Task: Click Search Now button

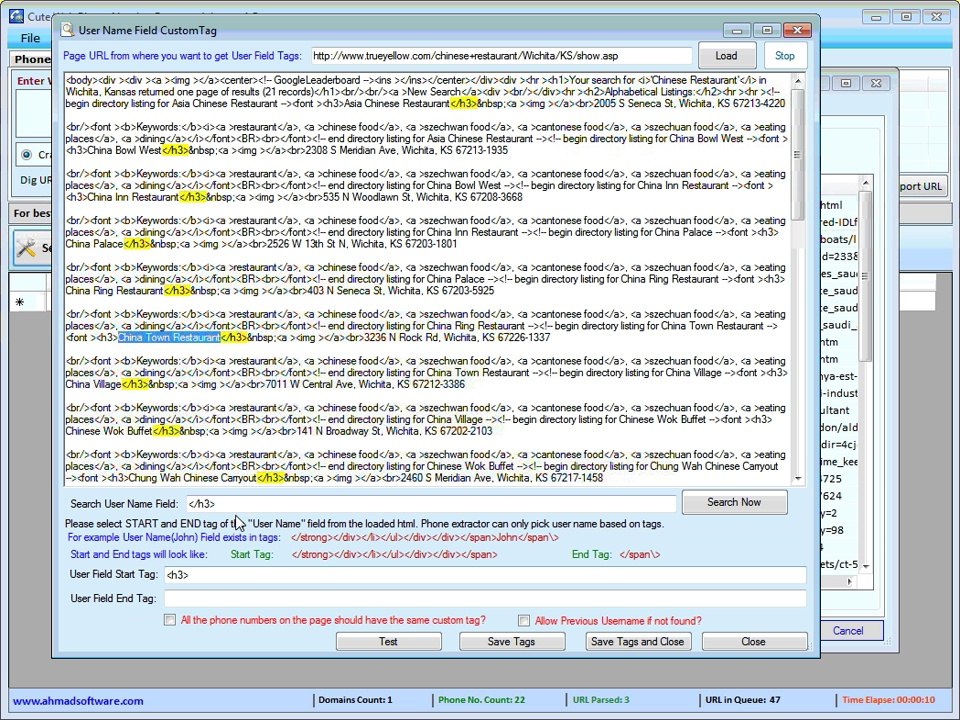Action: [x=734, y=502]
